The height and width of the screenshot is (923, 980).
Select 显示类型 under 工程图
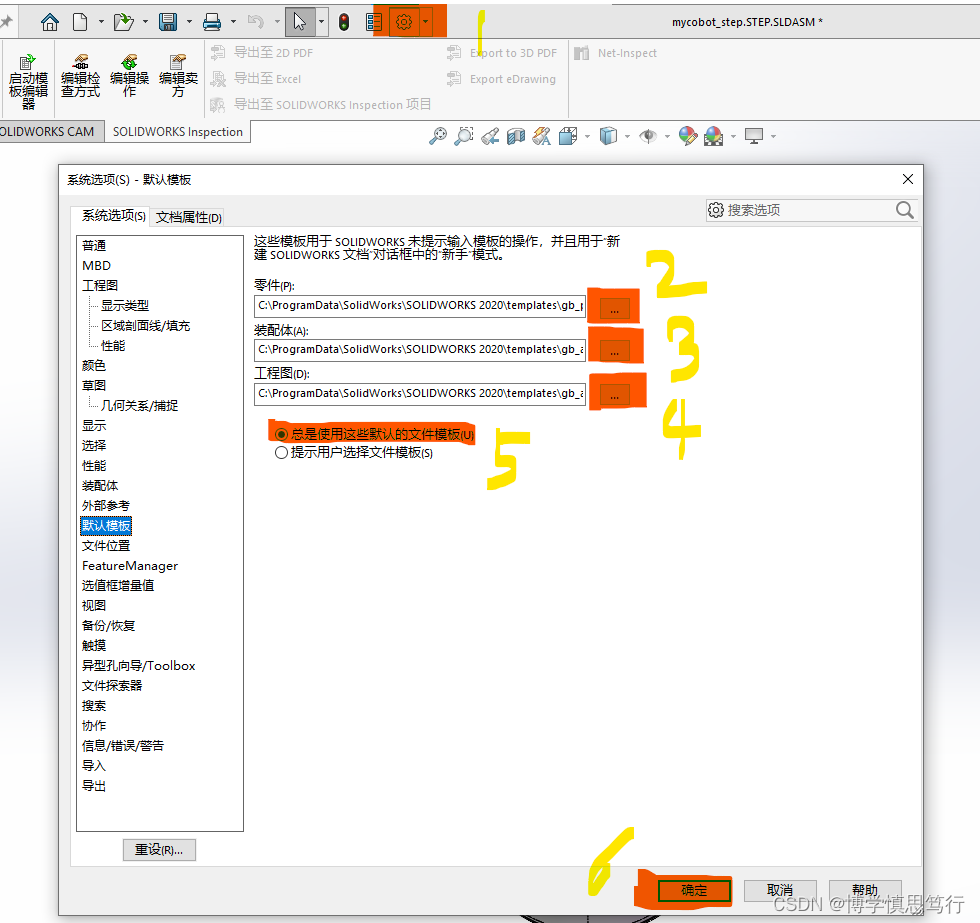[x=125, y=306]
